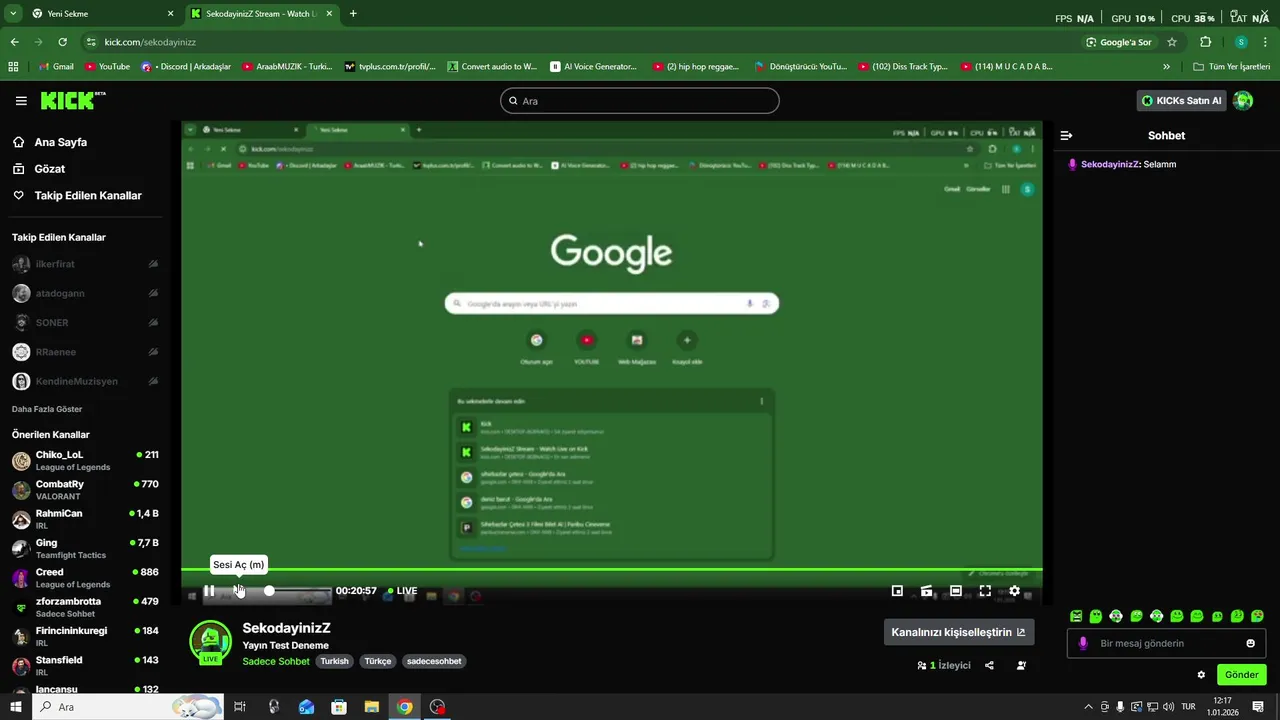
Task: Open RahmiCan IRL channel
Action: point(85,519)
